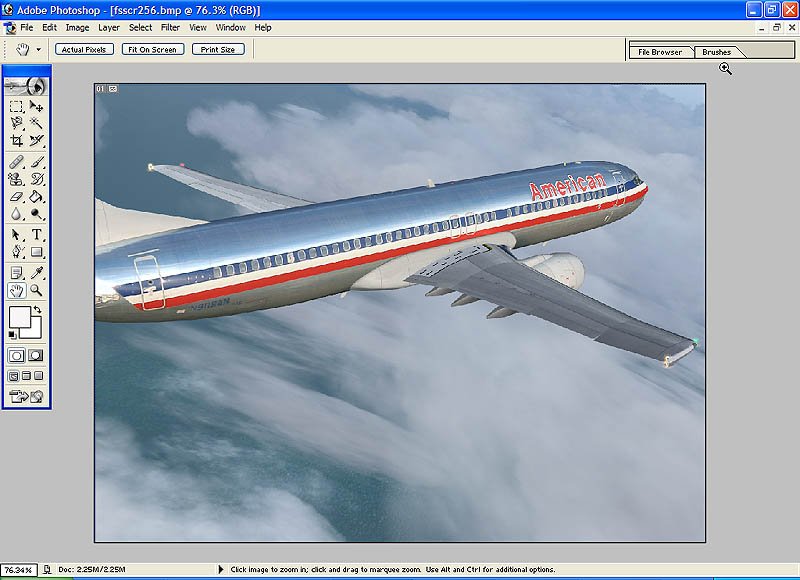Open the Hand tool preset picker dropdown
This screenshot has width=800, height=580.
[38, 49]
